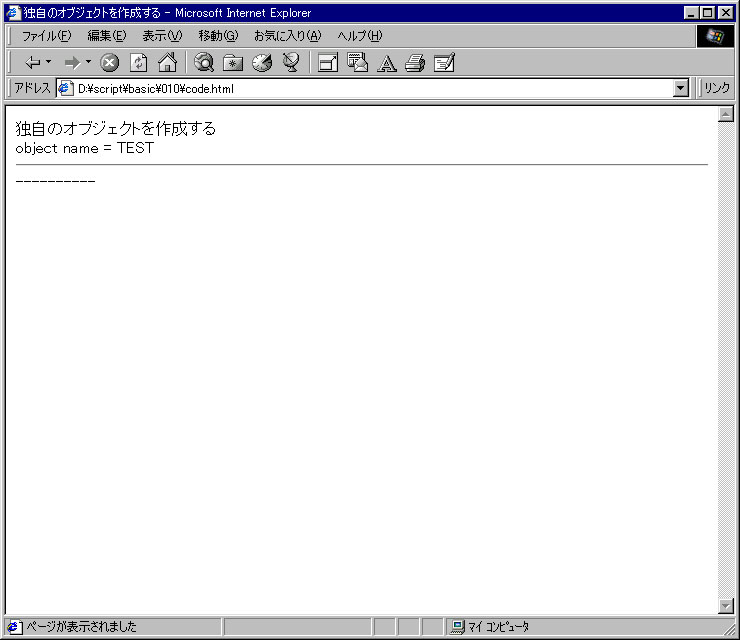Click the IE icon in title bar

(13, 13)
